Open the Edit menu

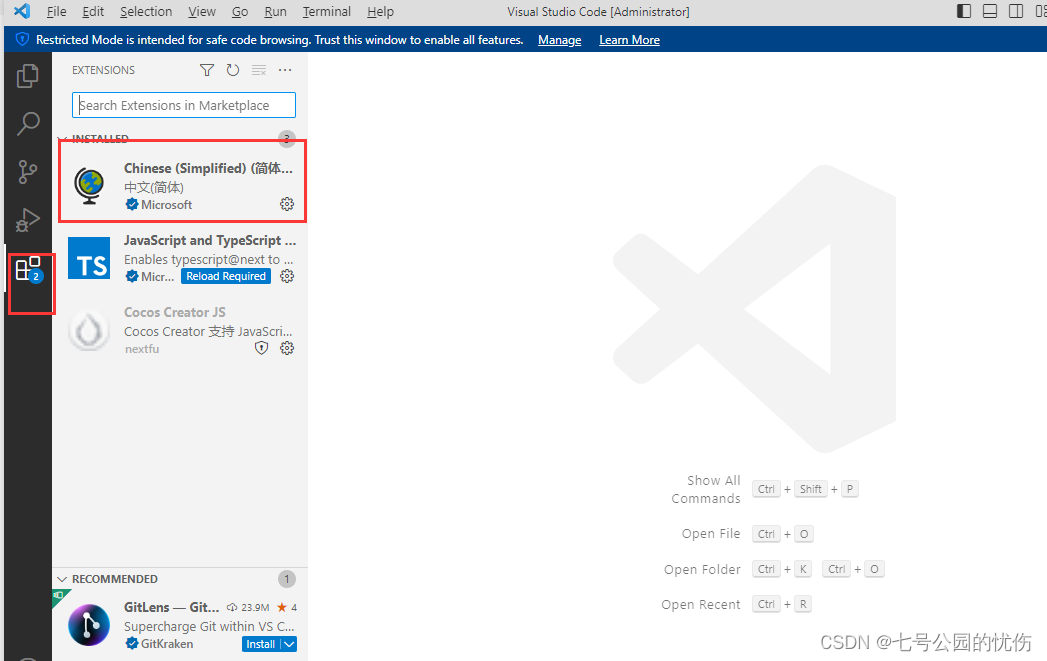(x=93, y=11)
